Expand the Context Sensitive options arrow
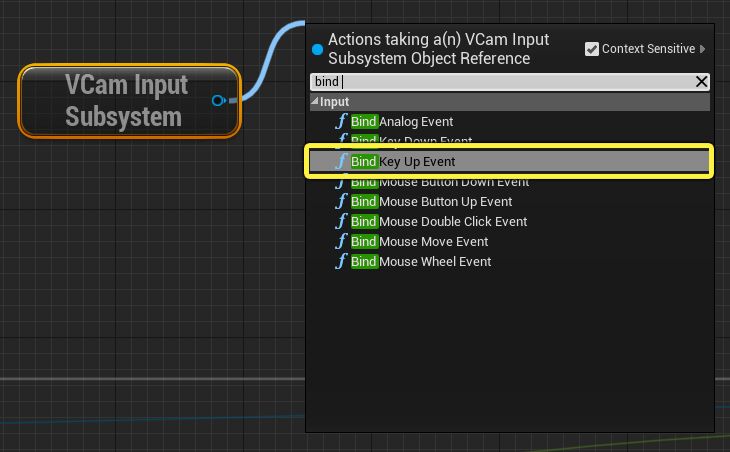The height and width of the screenshot is (452, 730). (703, 49)
